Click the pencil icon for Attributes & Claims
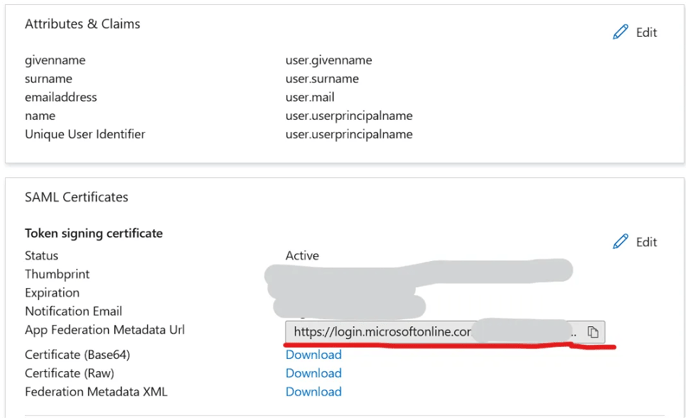Viewport: 688px width, 420px height. coord(620,32)
